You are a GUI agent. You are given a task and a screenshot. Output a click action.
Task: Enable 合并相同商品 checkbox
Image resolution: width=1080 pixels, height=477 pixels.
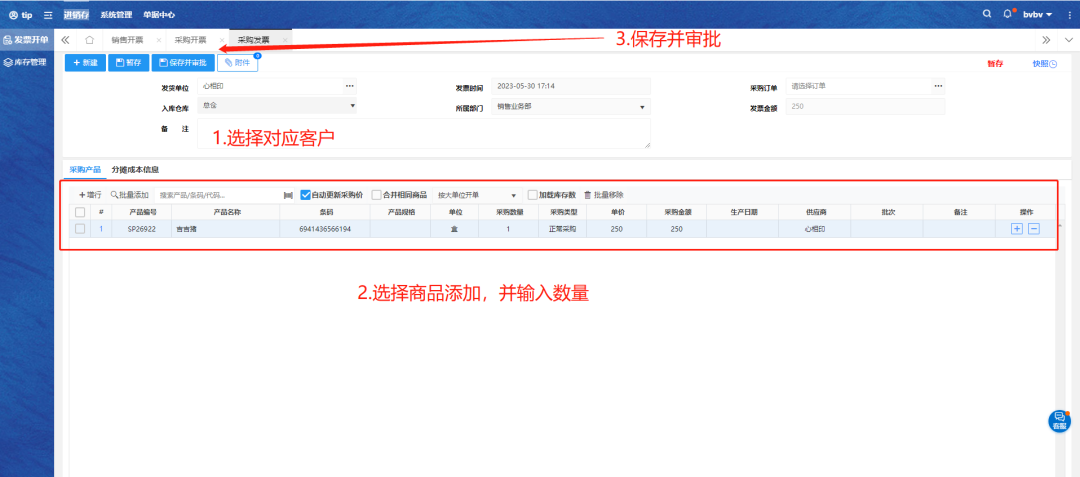[376, 195]
